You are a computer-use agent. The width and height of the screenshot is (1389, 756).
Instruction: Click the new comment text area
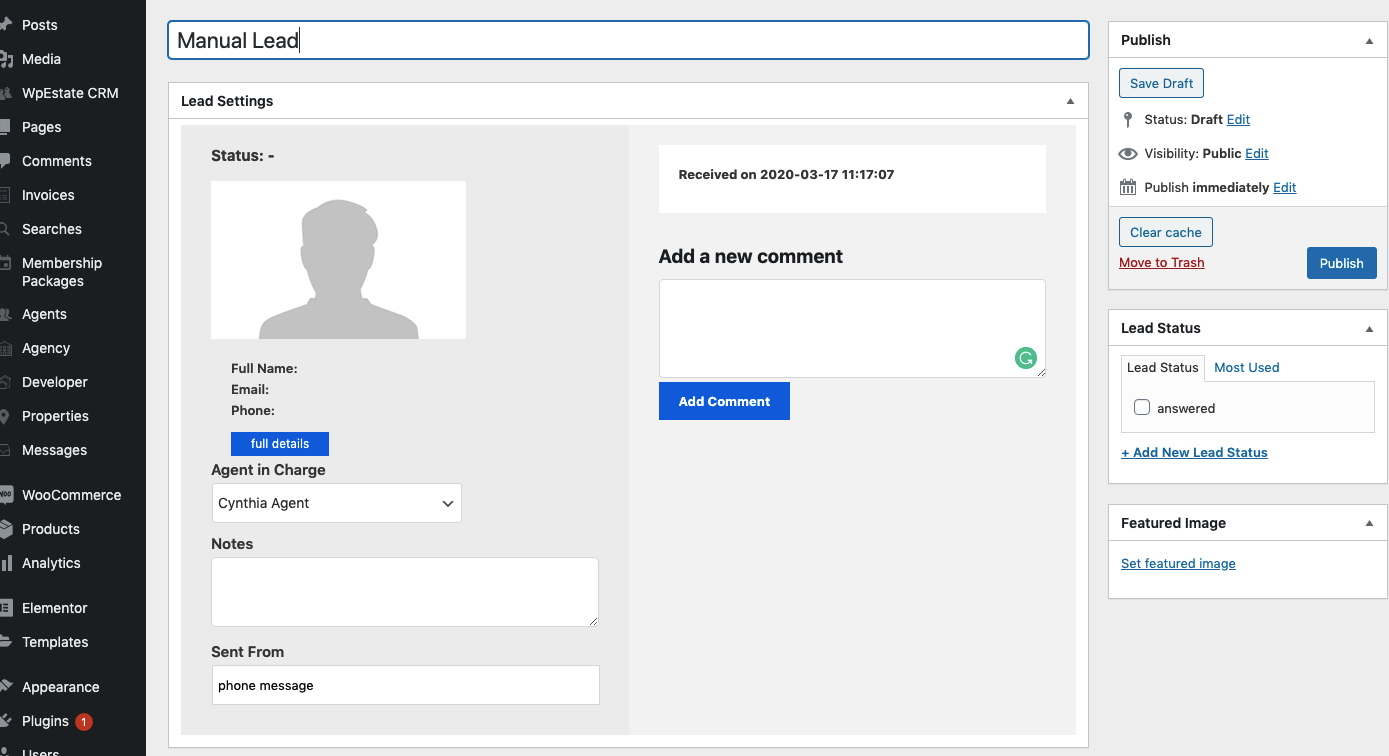[x=852, y=328]
